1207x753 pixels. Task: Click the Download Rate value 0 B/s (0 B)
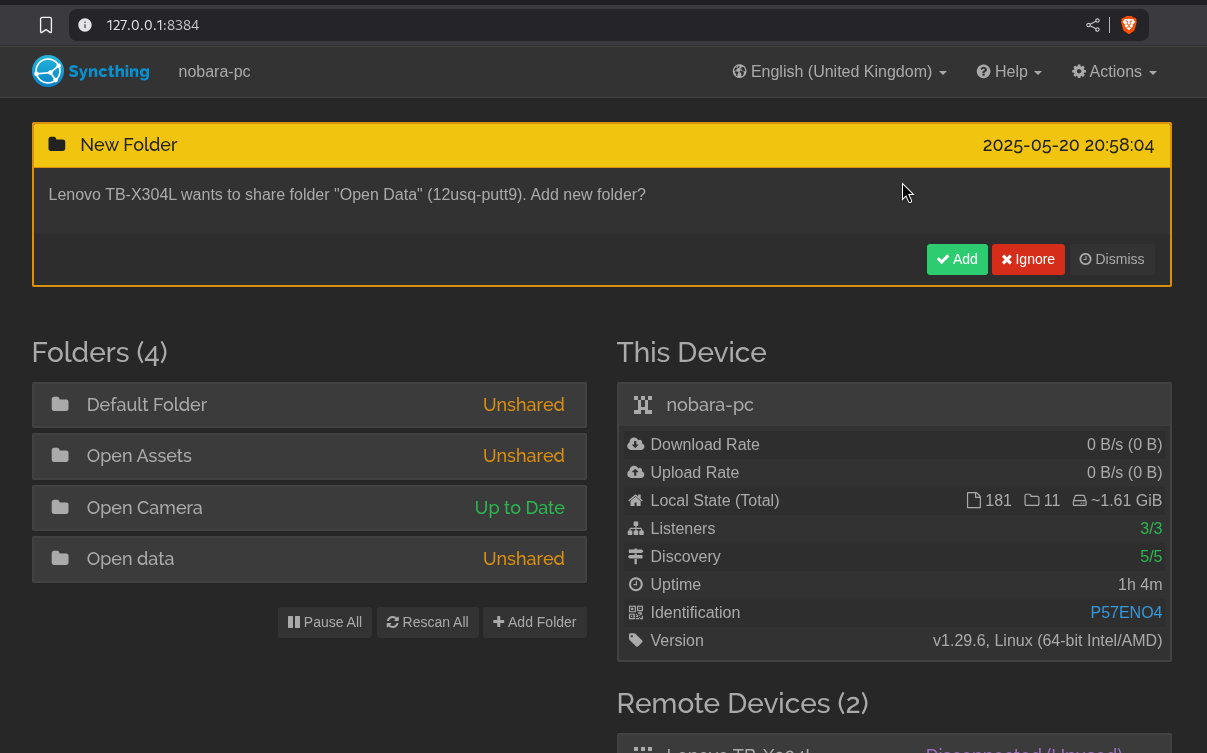(1124, 444)
